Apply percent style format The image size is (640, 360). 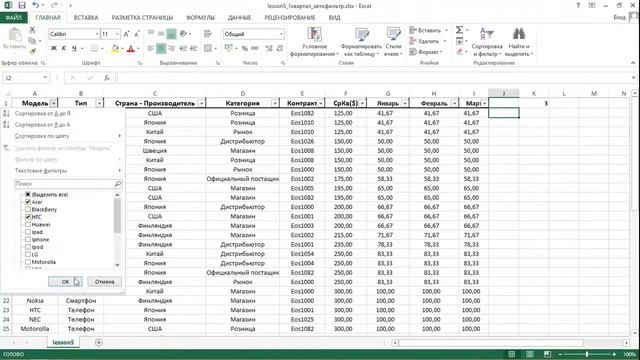244,49
